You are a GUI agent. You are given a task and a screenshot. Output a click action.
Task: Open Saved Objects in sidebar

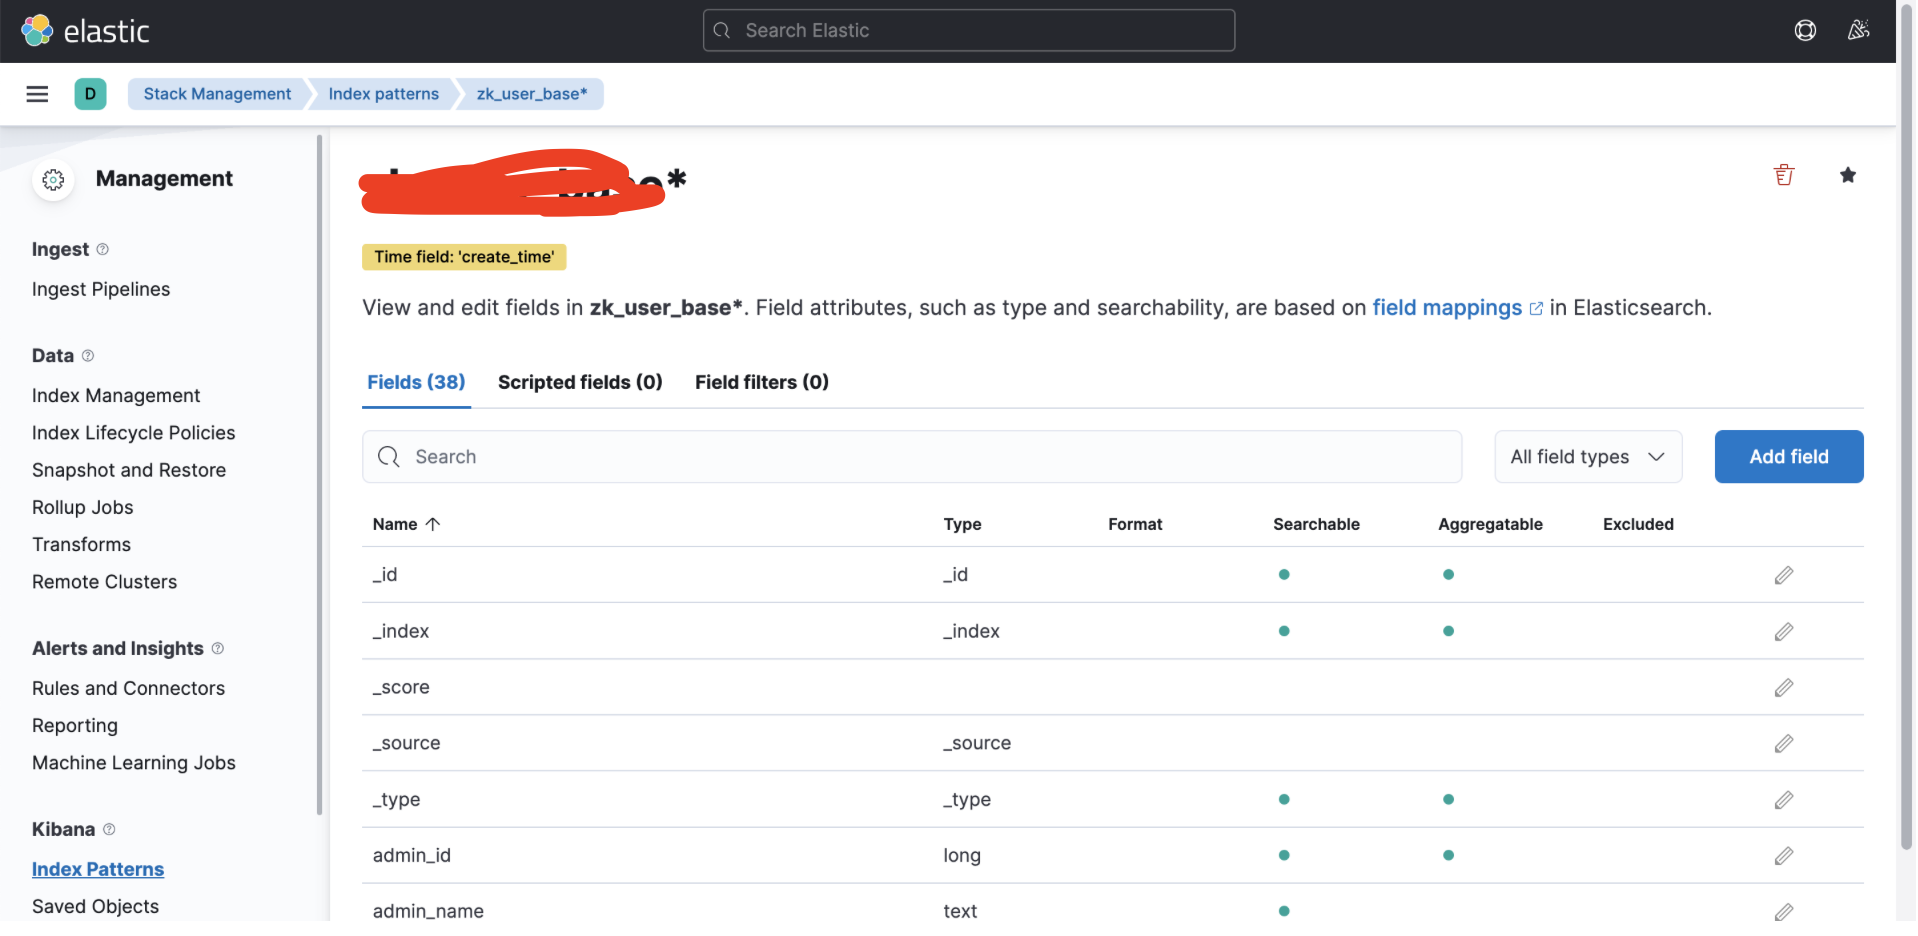tap(96, 906)
